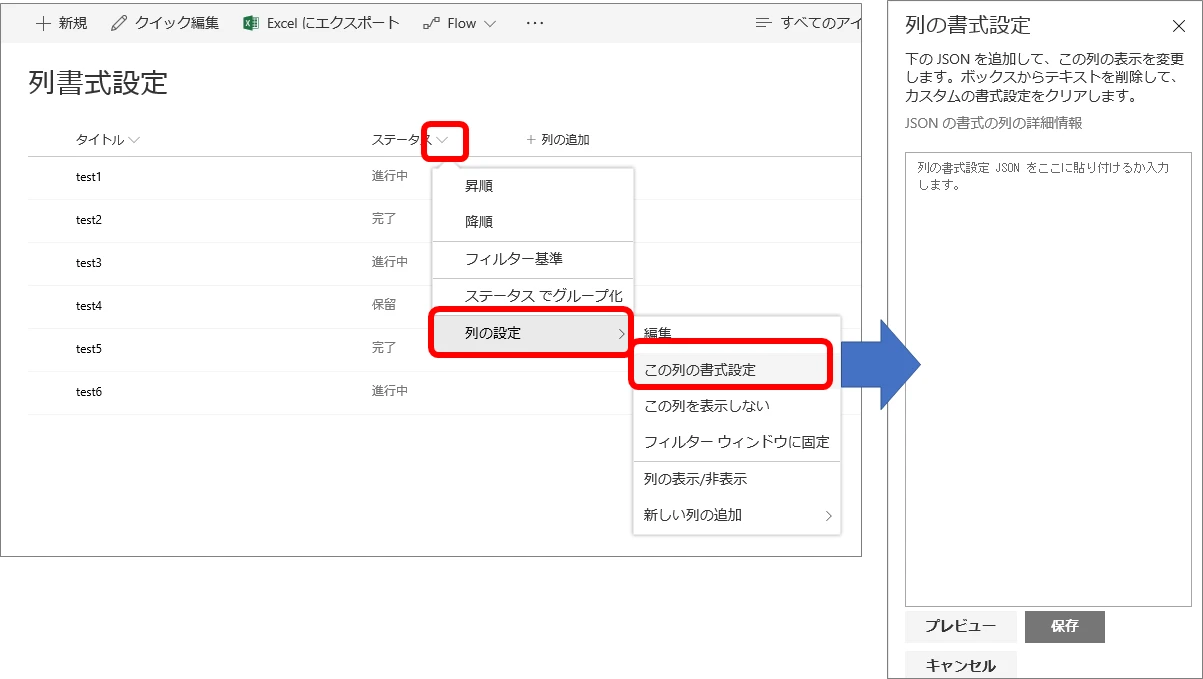1203x679 pixels.
Task: Open the Flow dropdown chevron
Action: (490, 24)
